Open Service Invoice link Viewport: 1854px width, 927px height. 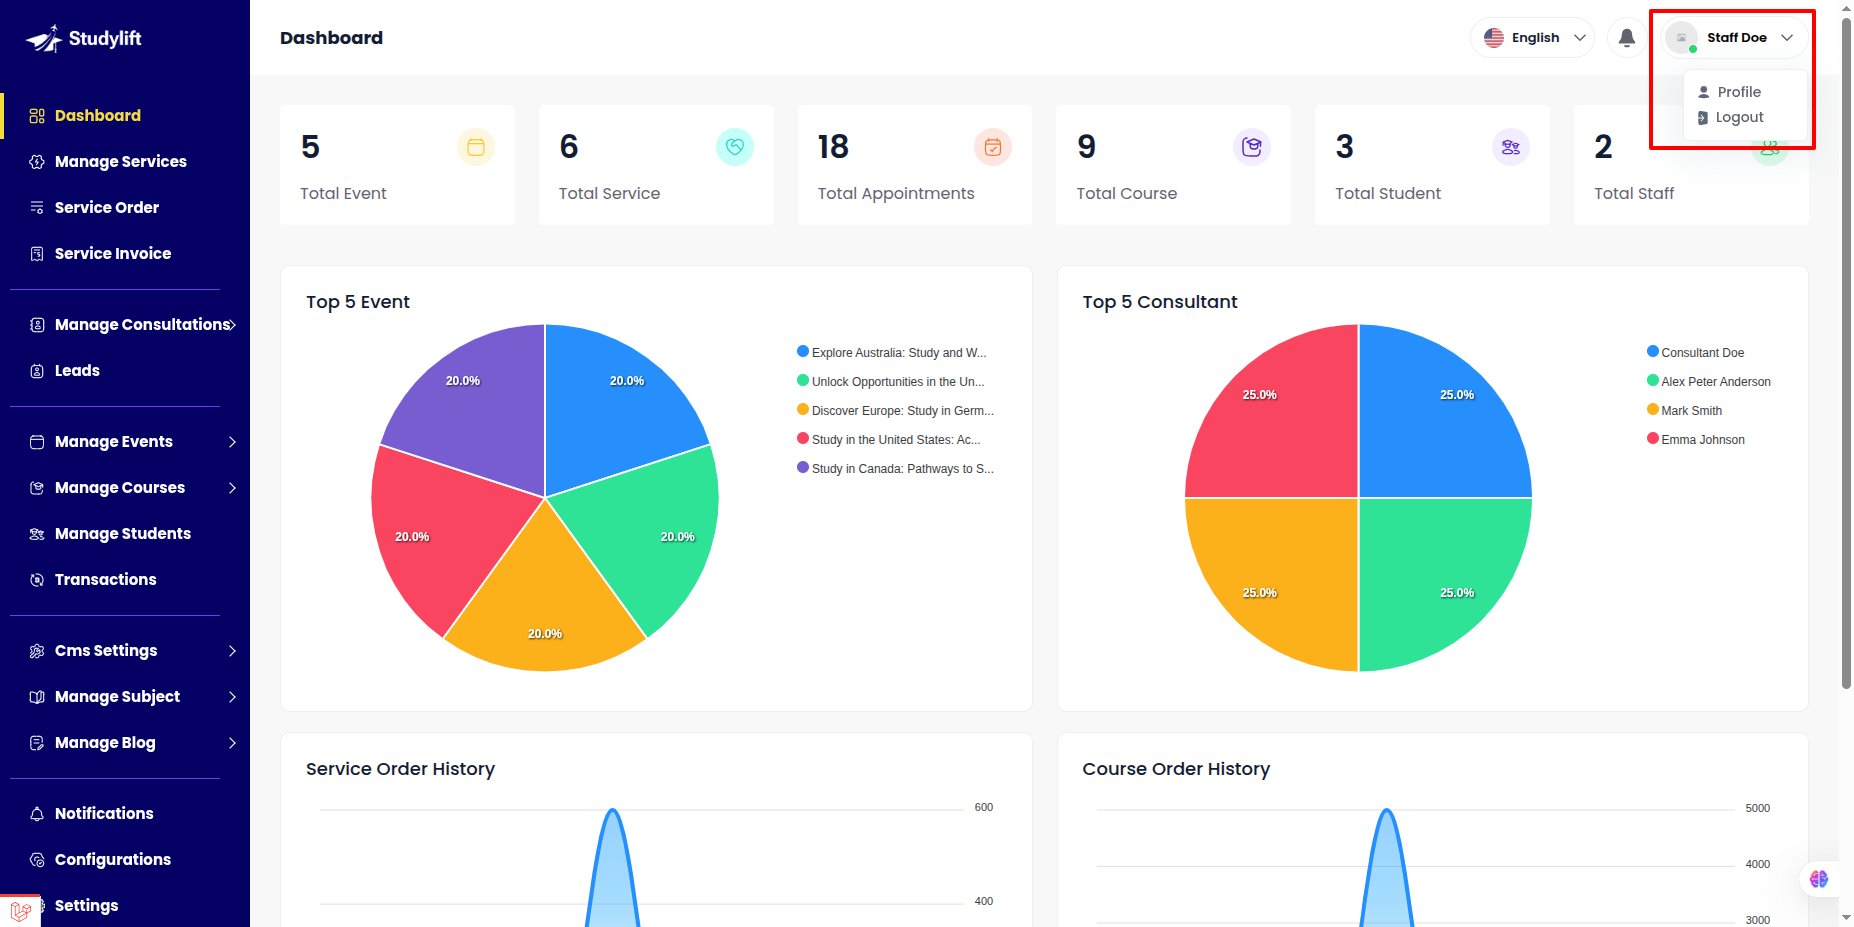(x=112, y=254)
